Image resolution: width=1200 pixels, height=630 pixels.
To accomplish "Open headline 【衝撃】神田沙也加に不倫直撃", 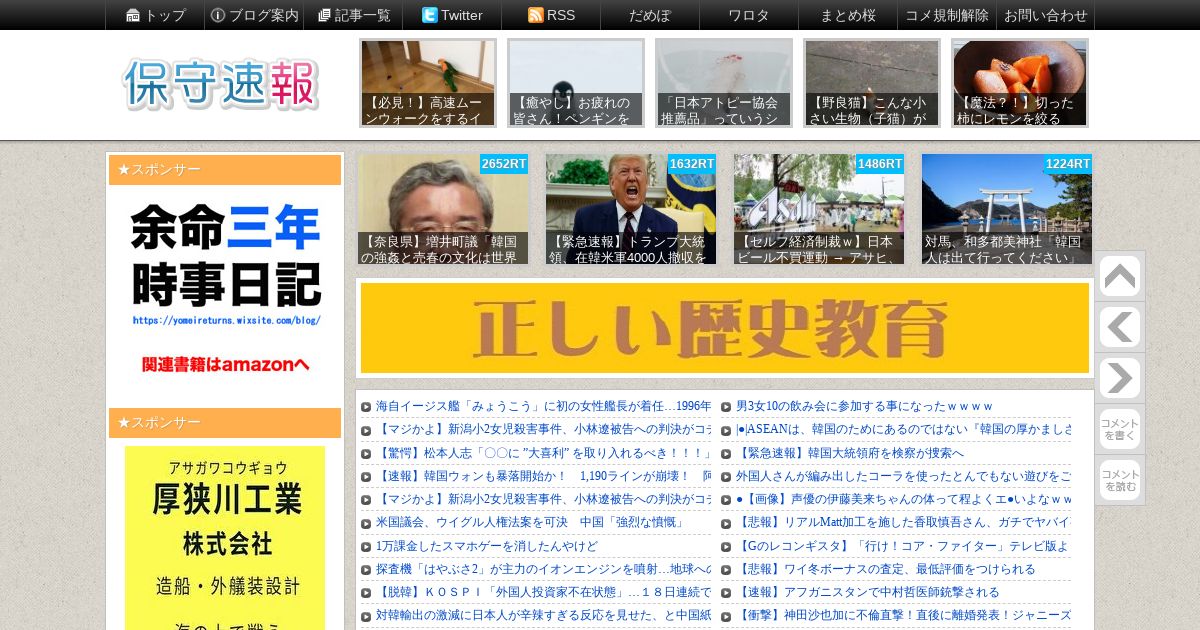I will coord(903,616).
